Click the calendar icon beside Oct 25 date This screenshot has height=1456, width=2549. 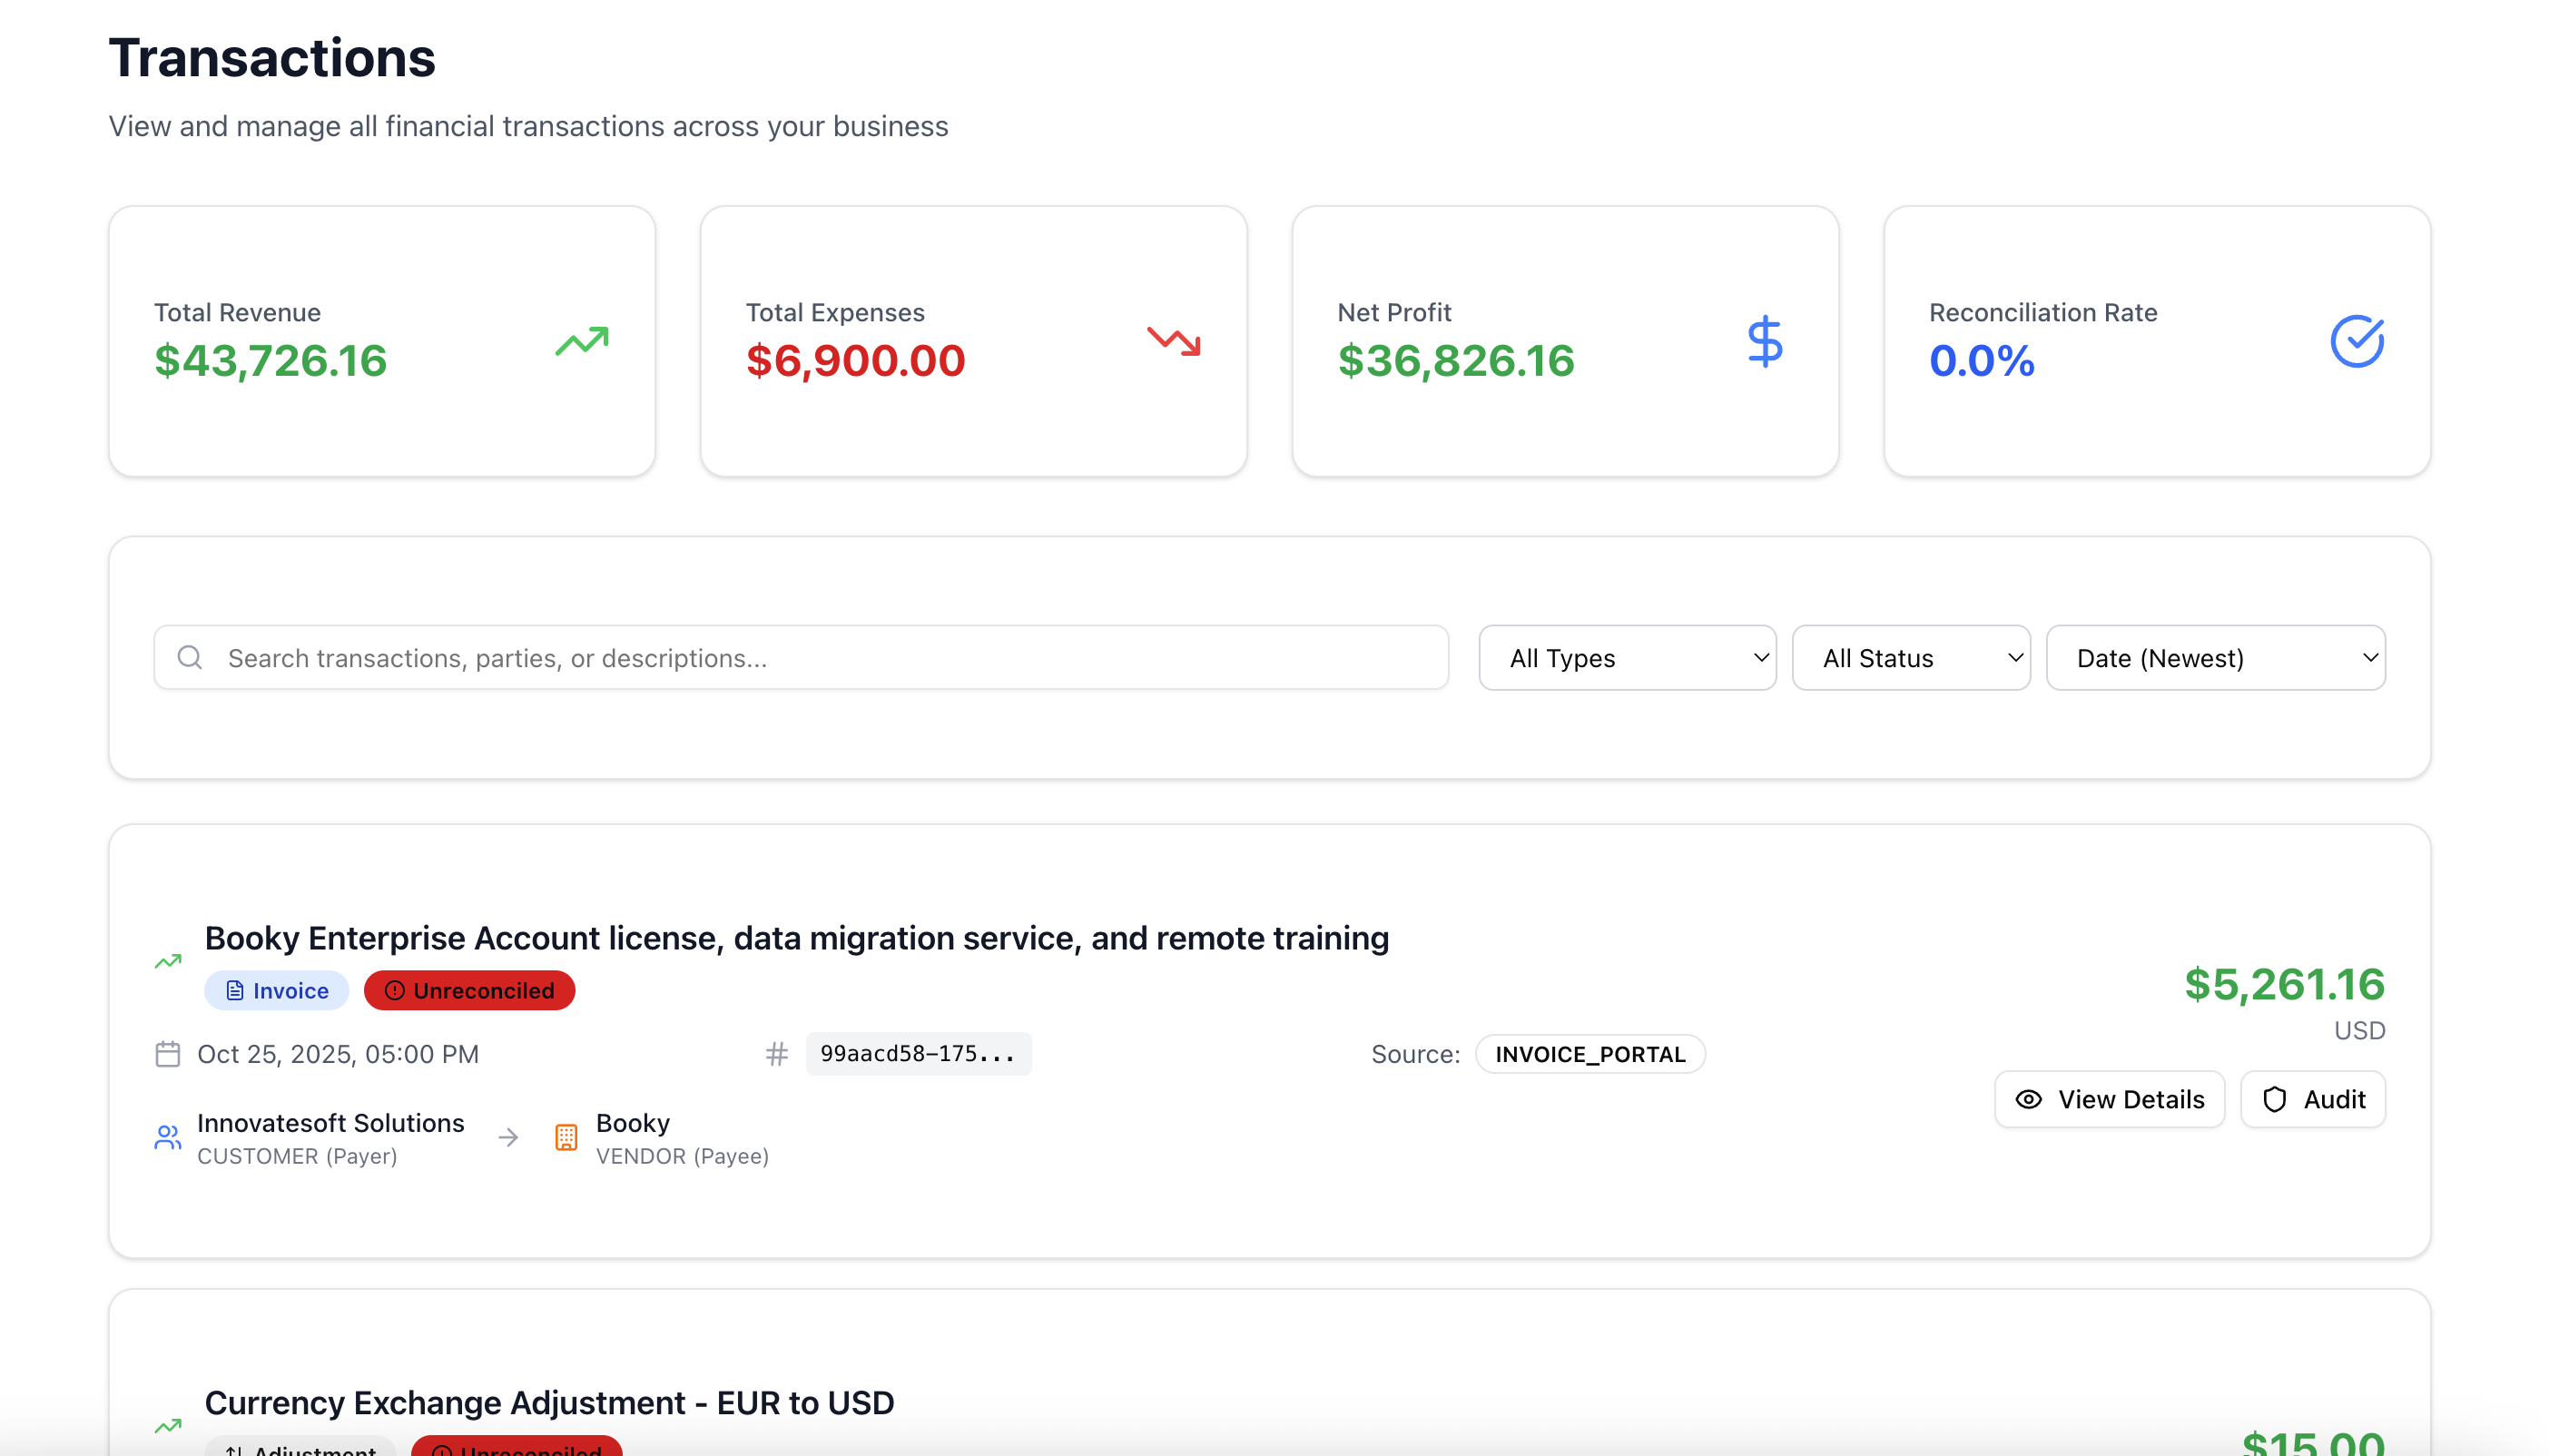click(167, 1054)
